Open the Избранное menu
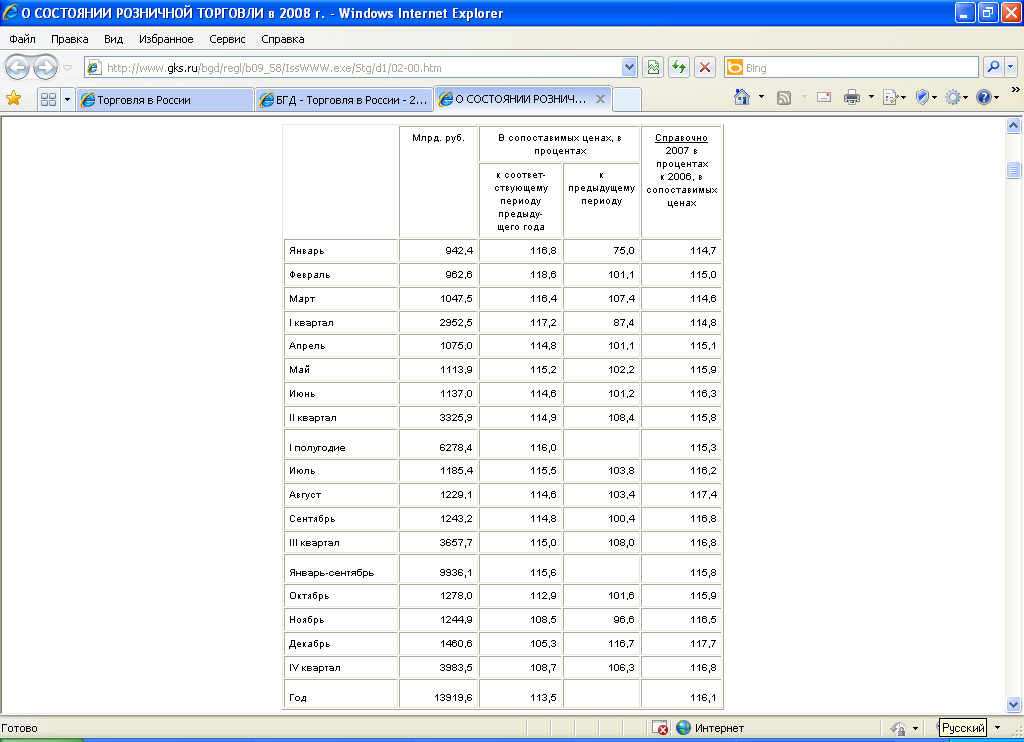Image resolution: width=1024 pixels, height=742 pixels. (x=166, y=39)
